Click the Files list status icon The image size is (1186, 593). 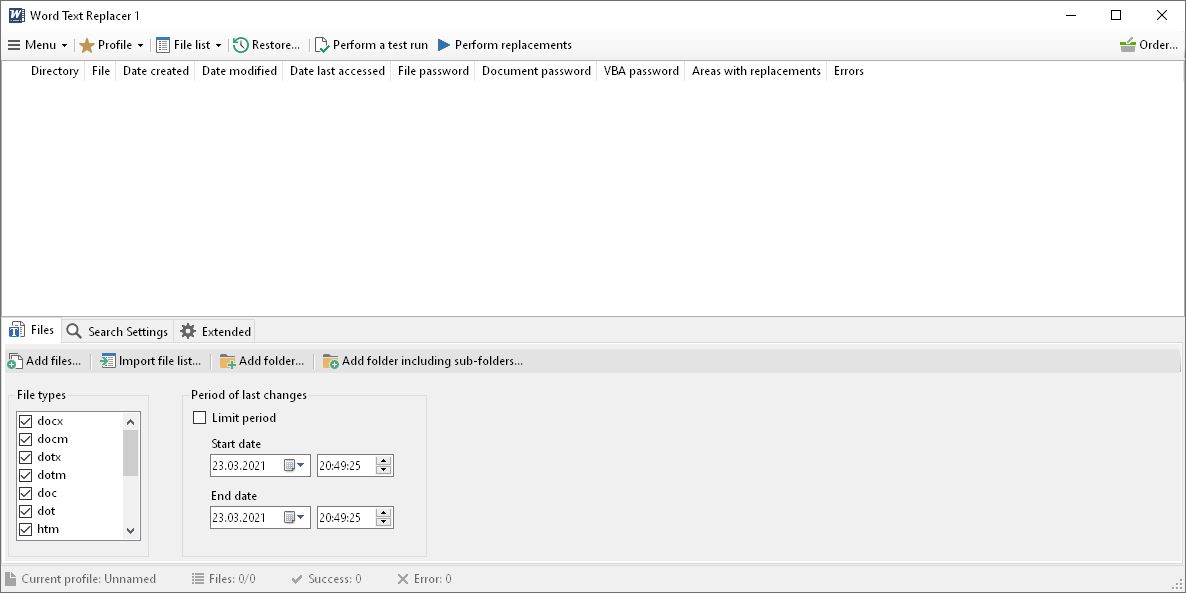(x=197, y=579)
